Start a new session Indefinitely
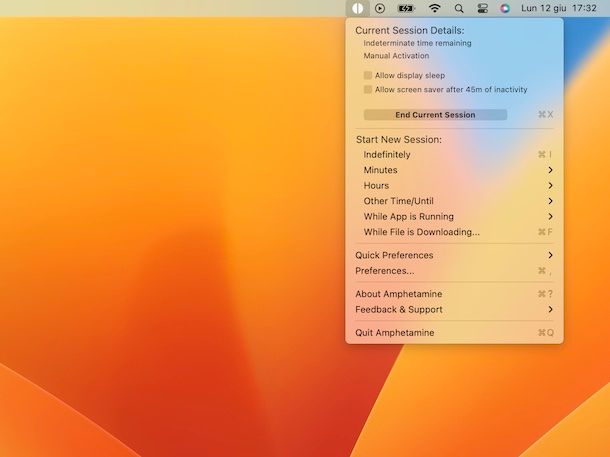Screen dimensions: 610x457 [x=454, y=154]
